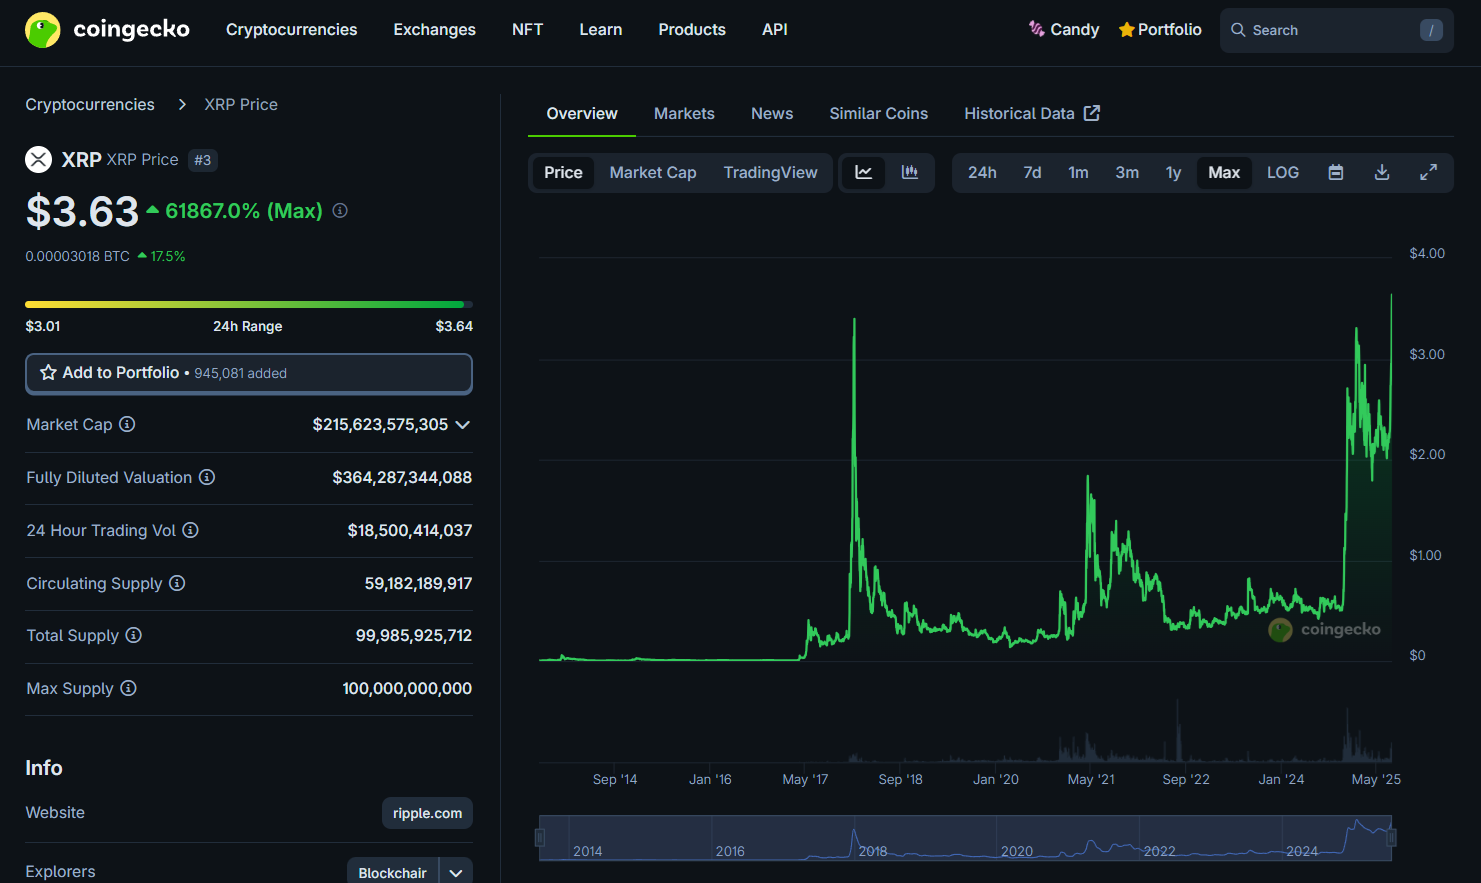Image resolution: width=1481 pixels, height=883 pixels.
Task: Set chart range to 7d
Action: coord(1032,172)
